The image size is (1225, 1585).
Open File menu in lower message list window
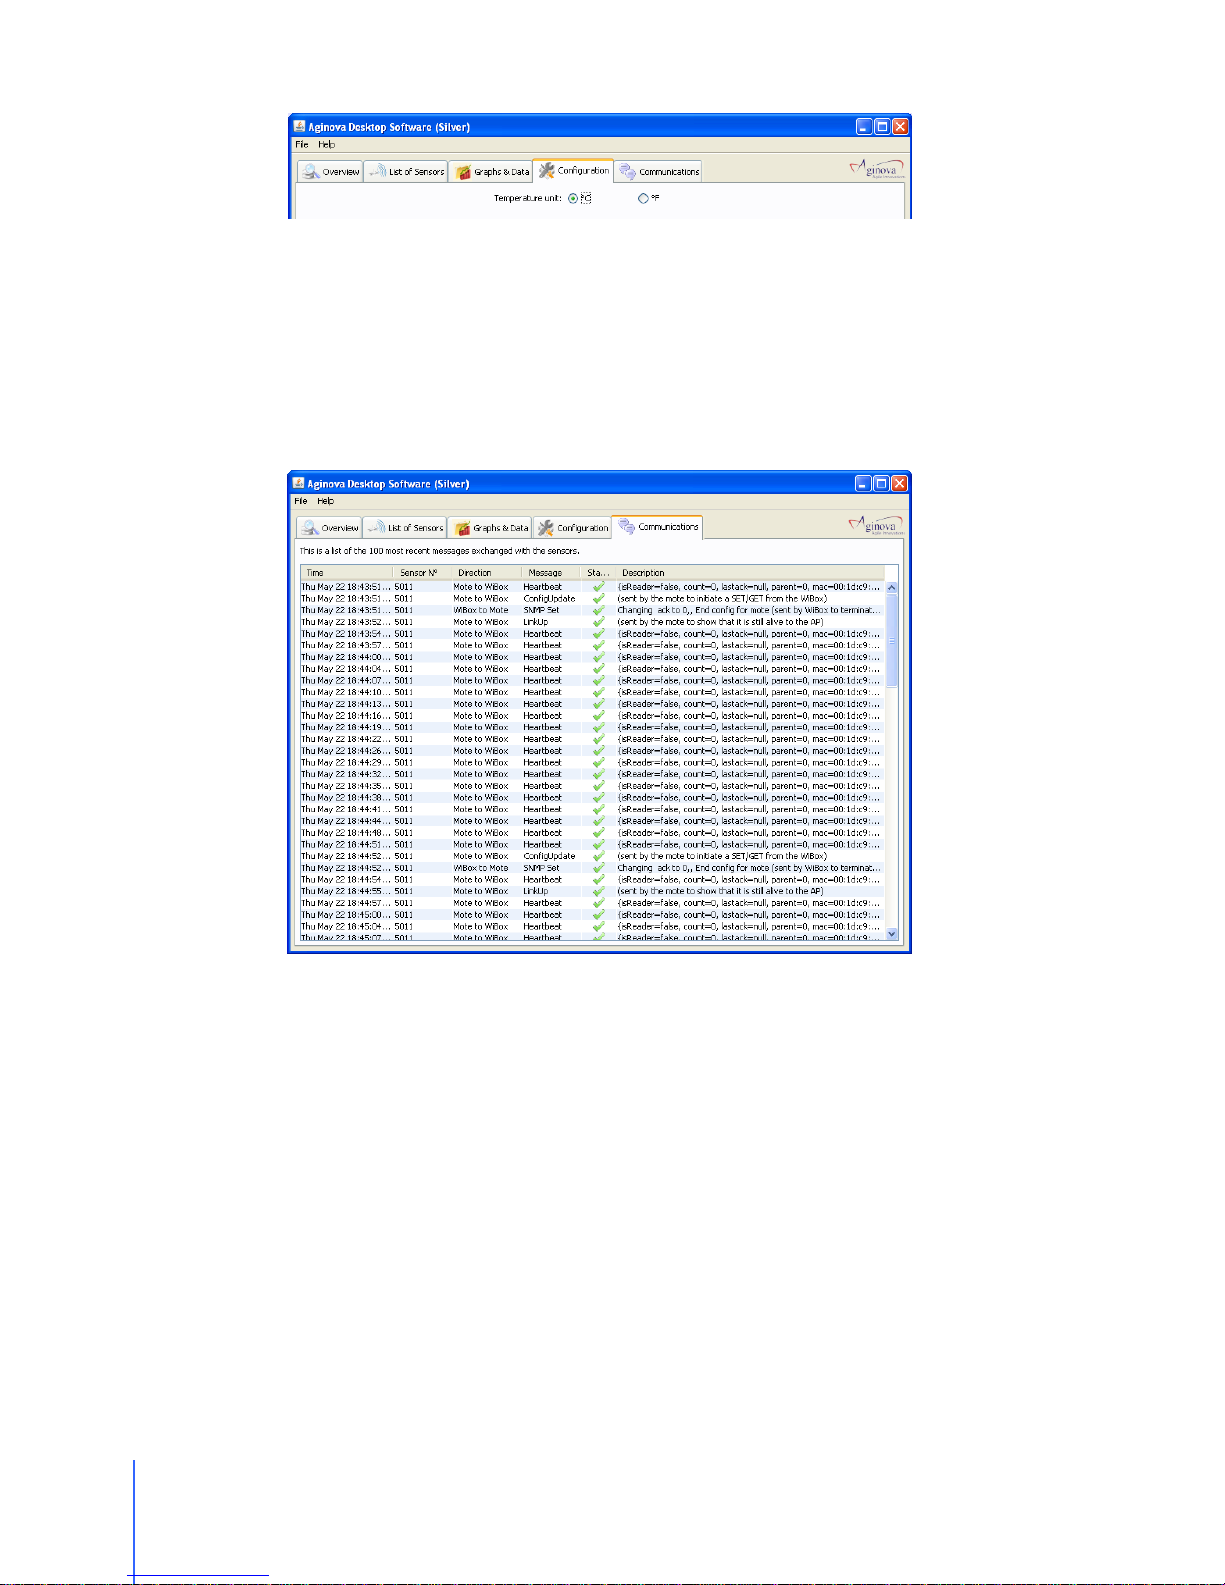301,501
